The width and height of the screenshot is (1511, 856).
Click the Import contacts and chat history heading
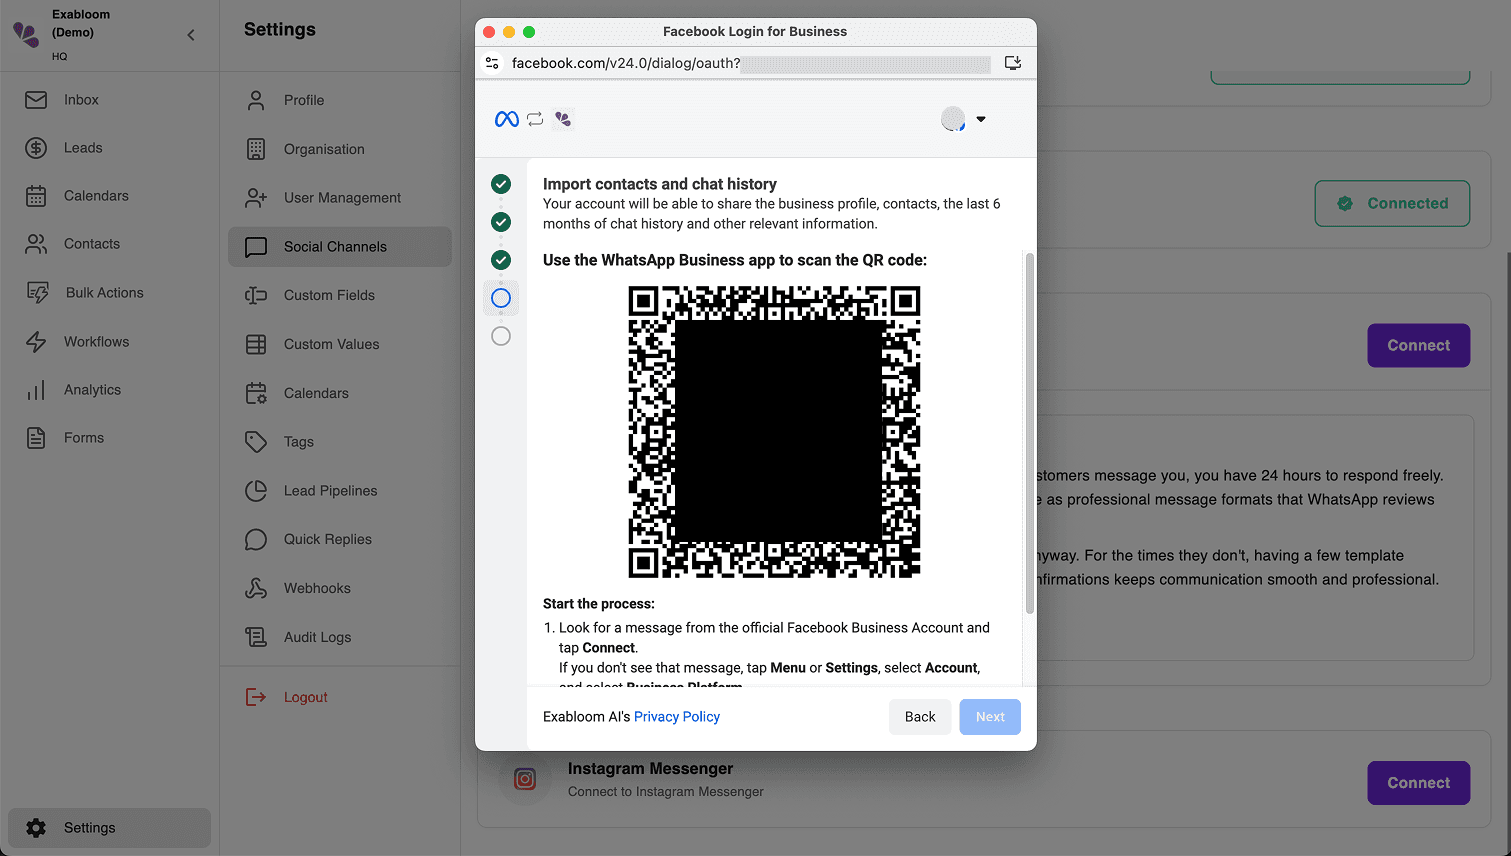click(660, 184)
